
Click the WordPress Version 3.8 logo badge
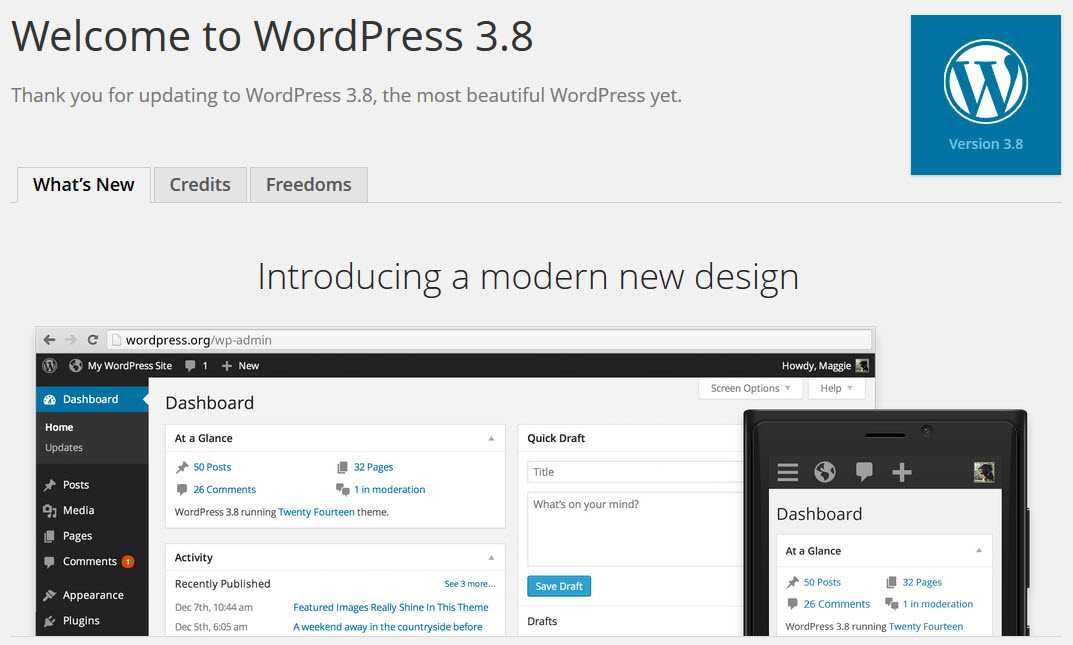(x=985, y=95)
